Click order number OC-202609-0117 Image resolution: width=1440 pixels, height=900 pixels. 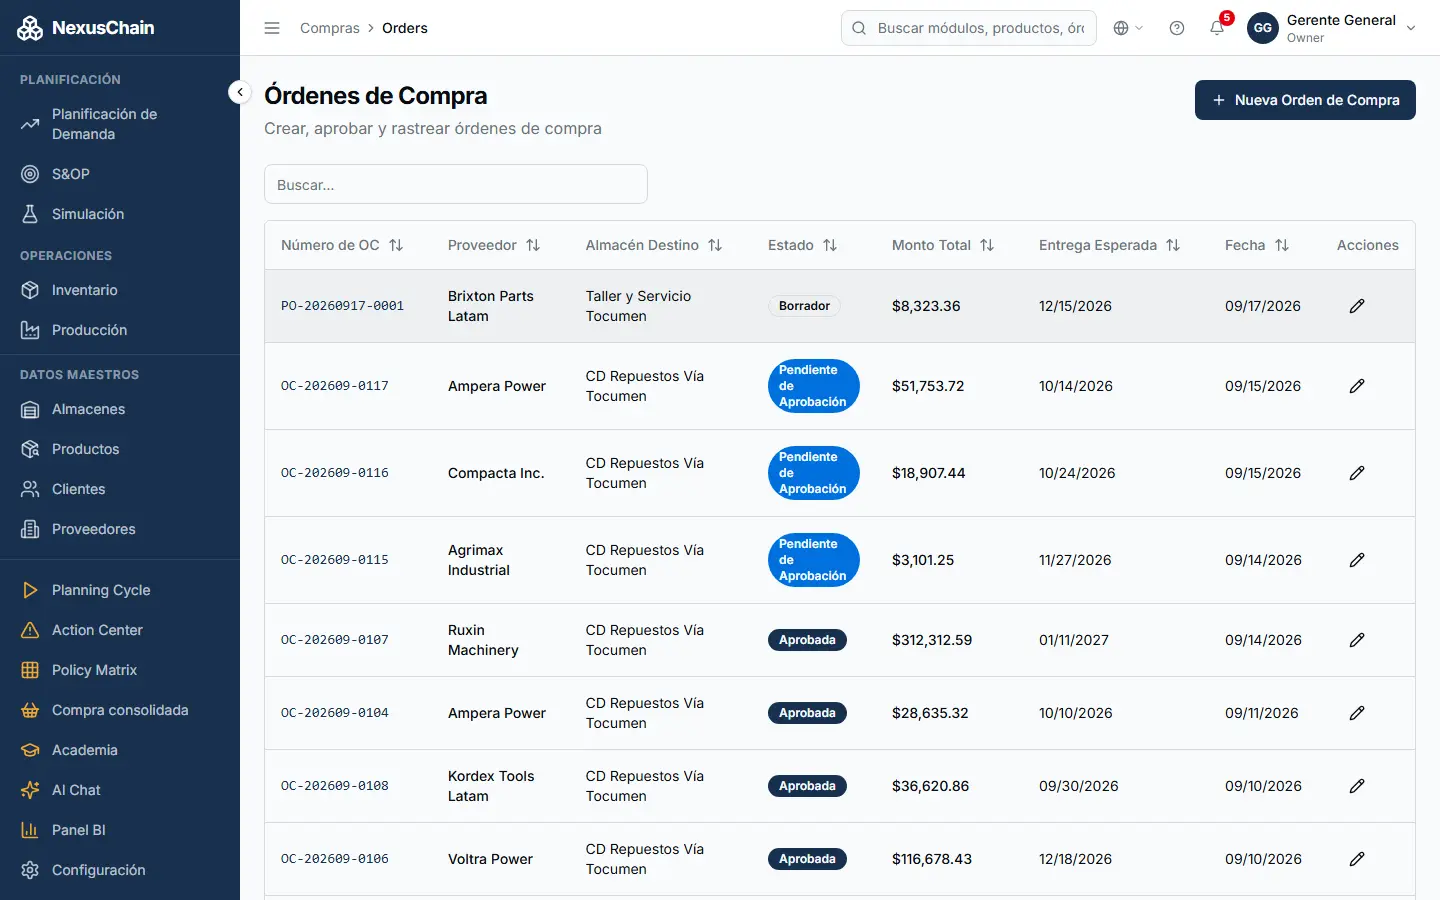coord(335,386)
